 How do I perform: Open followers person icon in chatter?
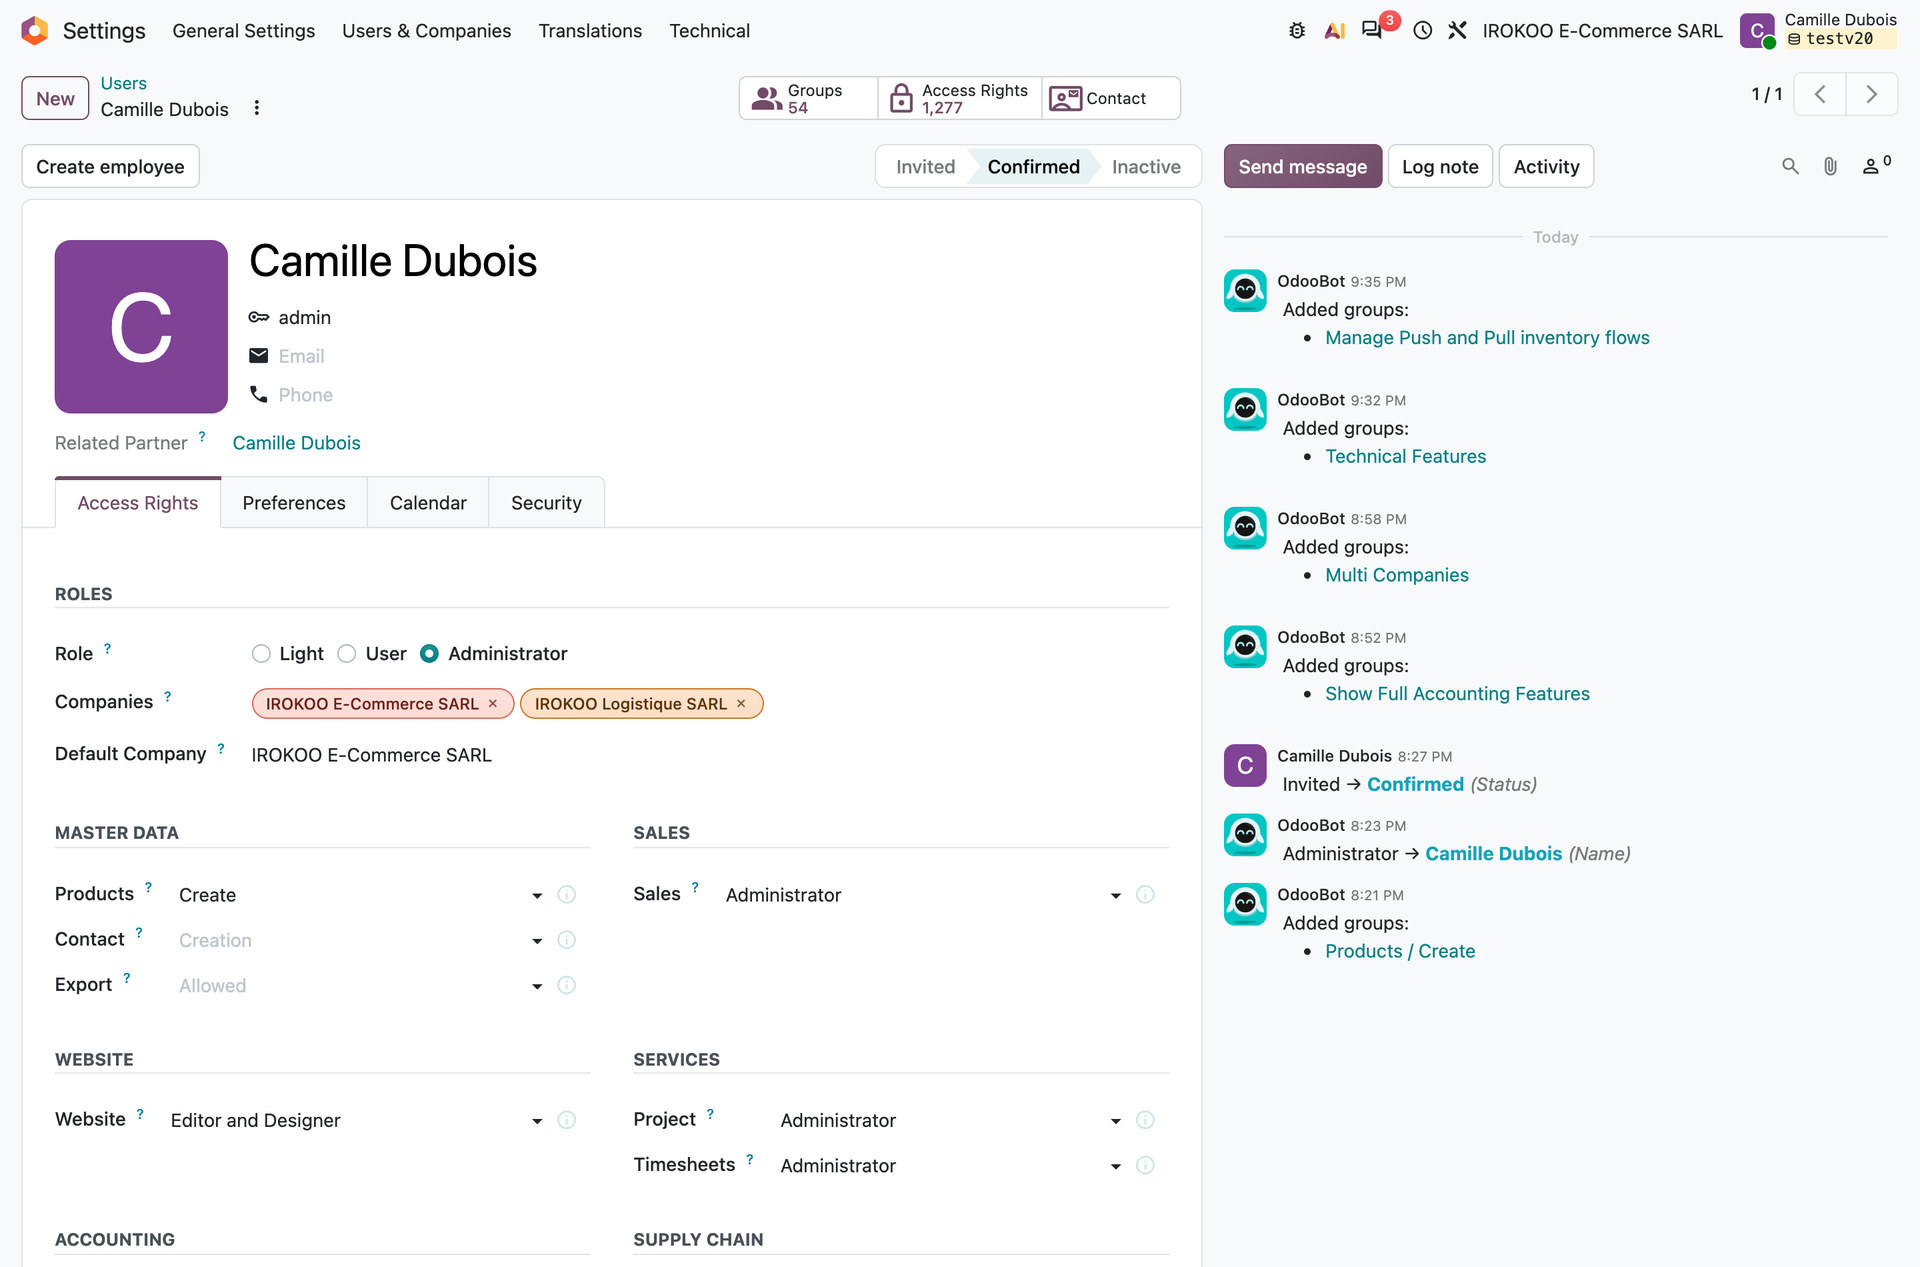pyautogui.click(x=1876, y=165)
